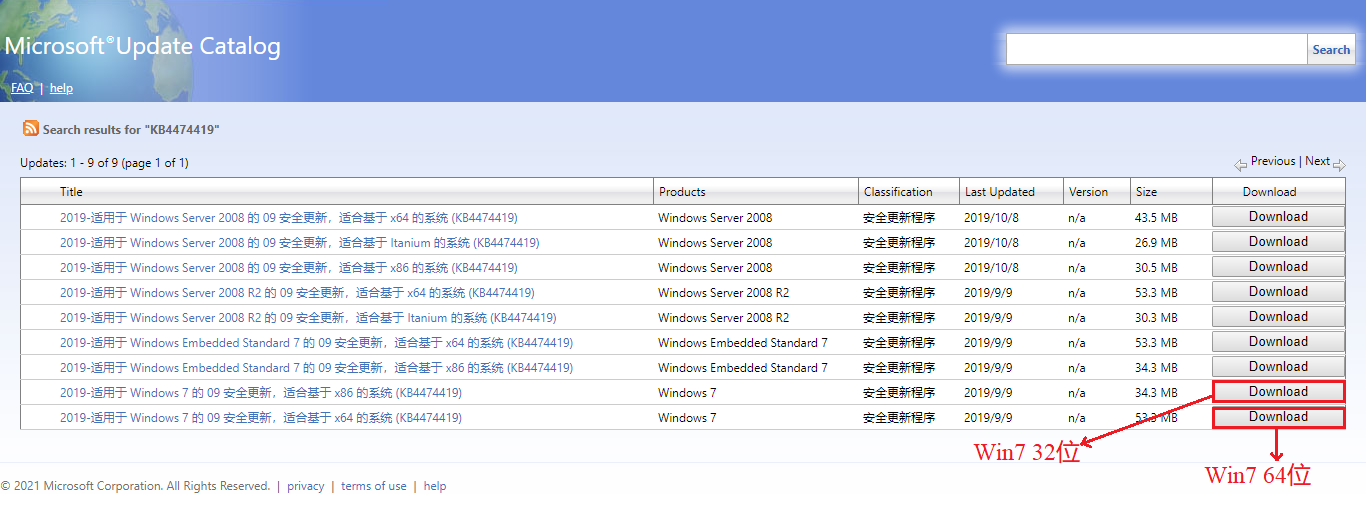Sort results by Size column header
Screen dimensions: 1366x507
(x=1146, y=192)
